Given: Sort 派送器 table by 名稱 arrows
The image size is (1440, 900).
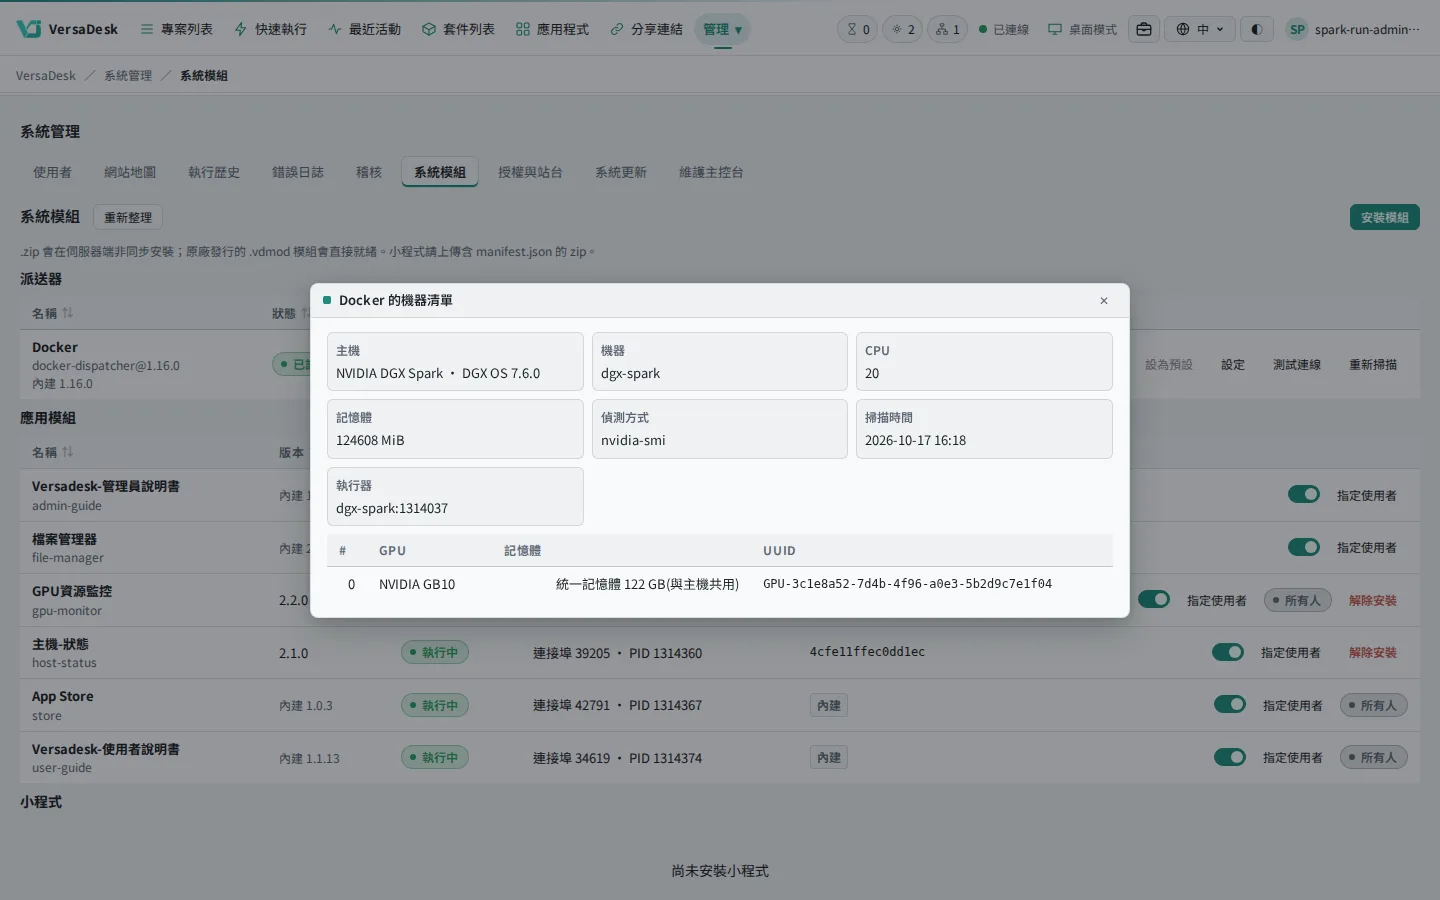Looking at the screenshot, I should [x=68, y=313].
